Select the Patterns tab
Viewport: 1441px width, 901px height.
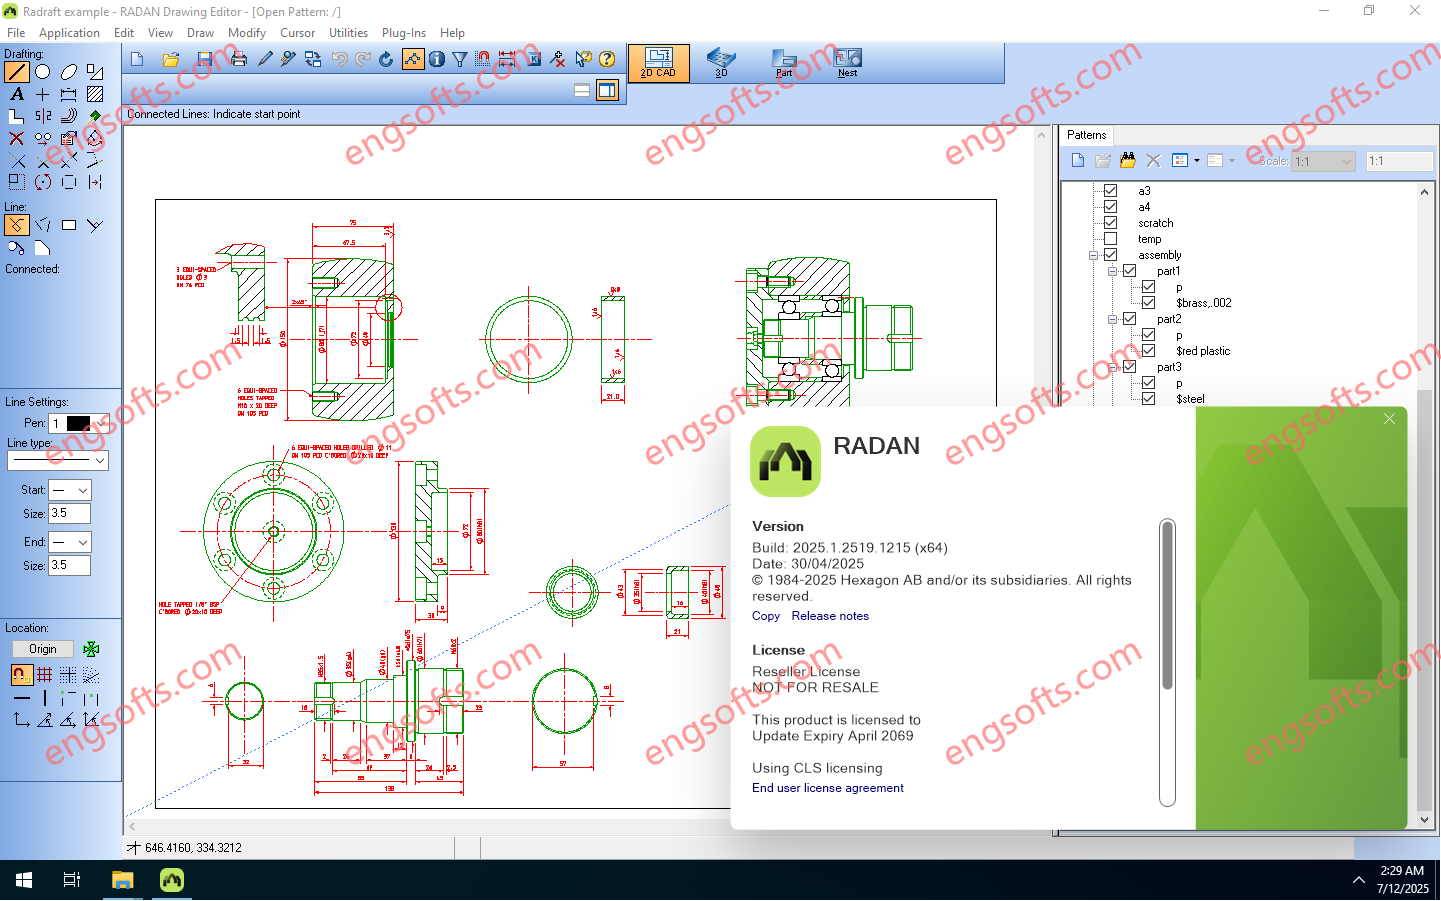[1086, 135]
